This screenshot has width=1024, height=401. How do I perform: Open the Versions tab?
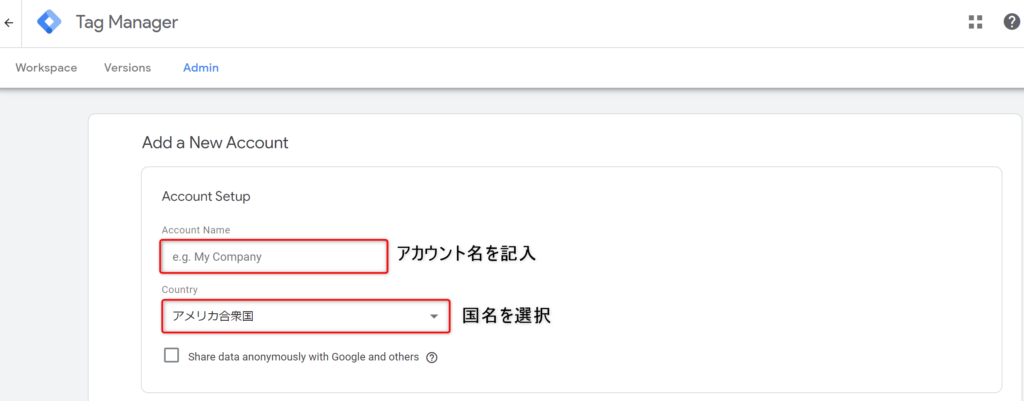(x=127, y=68)
